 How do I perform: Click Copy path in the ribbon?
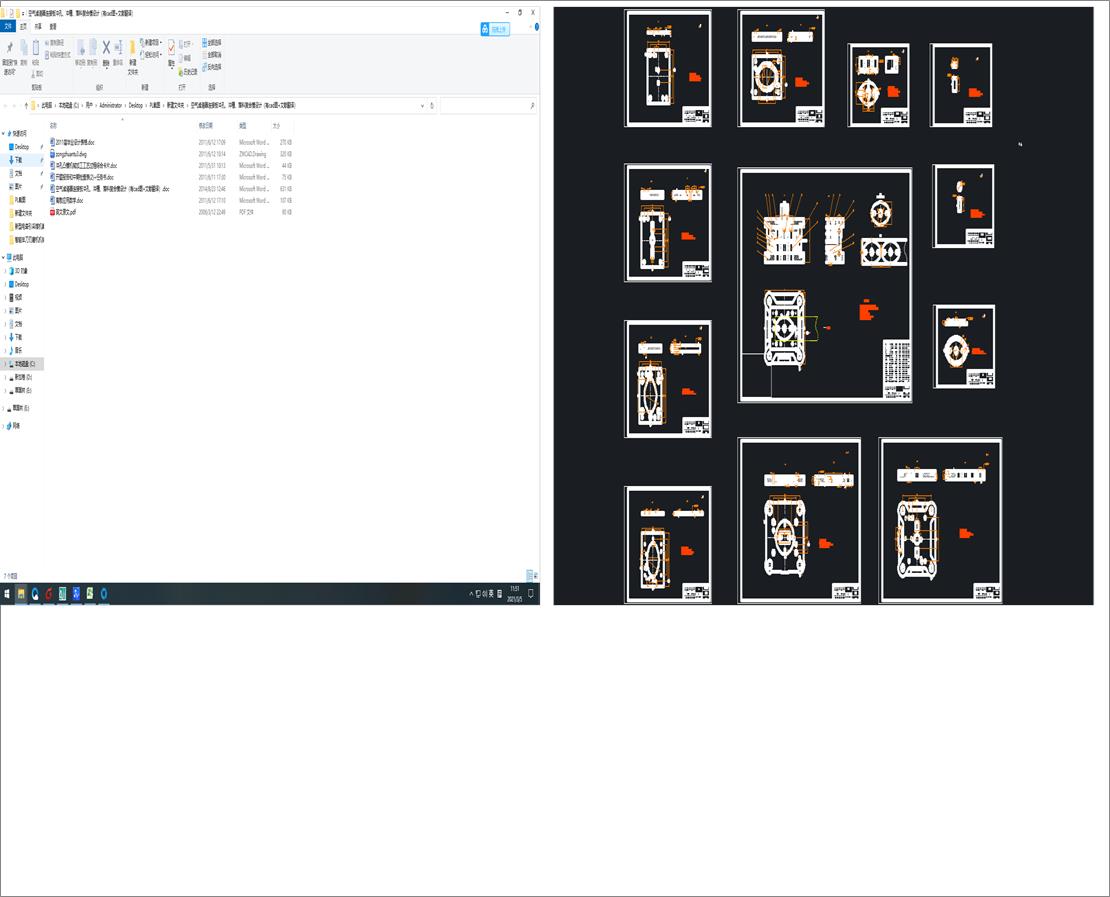pyautogui.click(x=55, y=43)
